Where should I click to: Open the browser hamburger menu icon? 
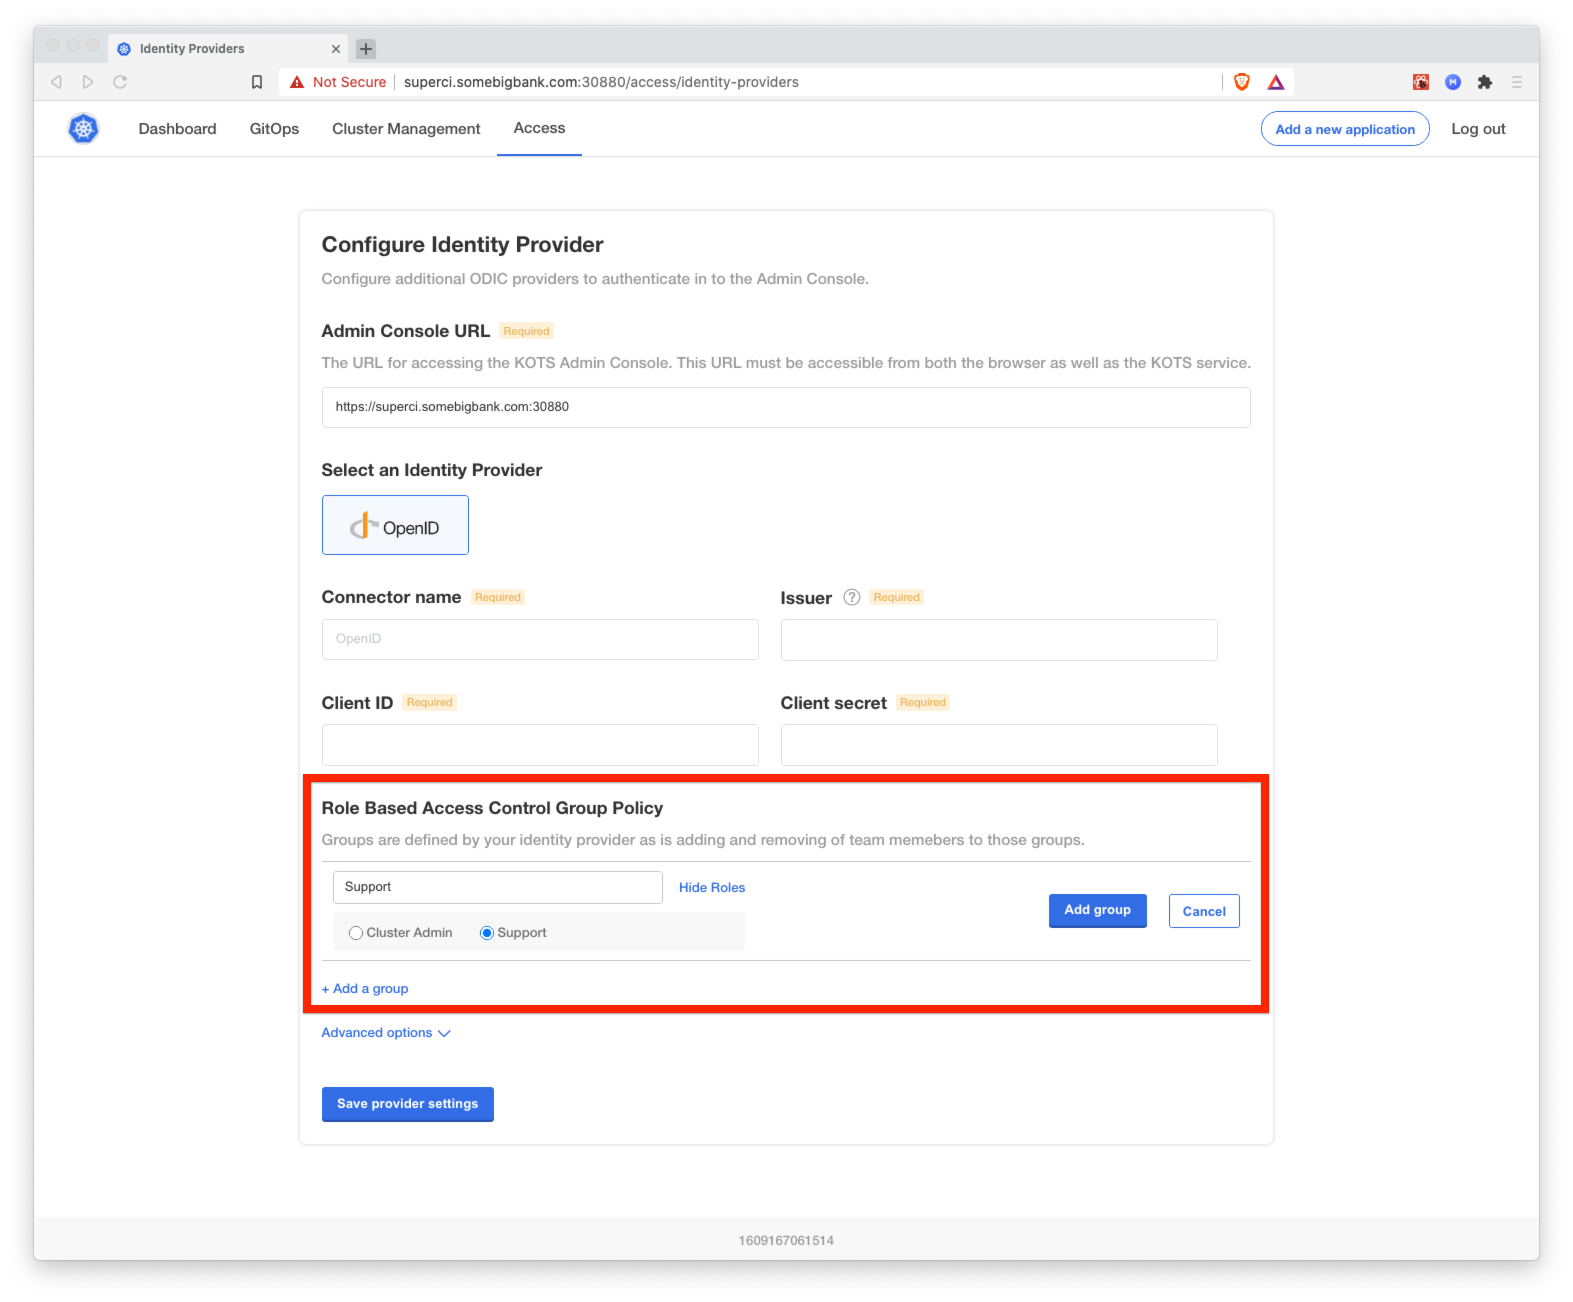pyautogui.click(x=1516, y=82)
